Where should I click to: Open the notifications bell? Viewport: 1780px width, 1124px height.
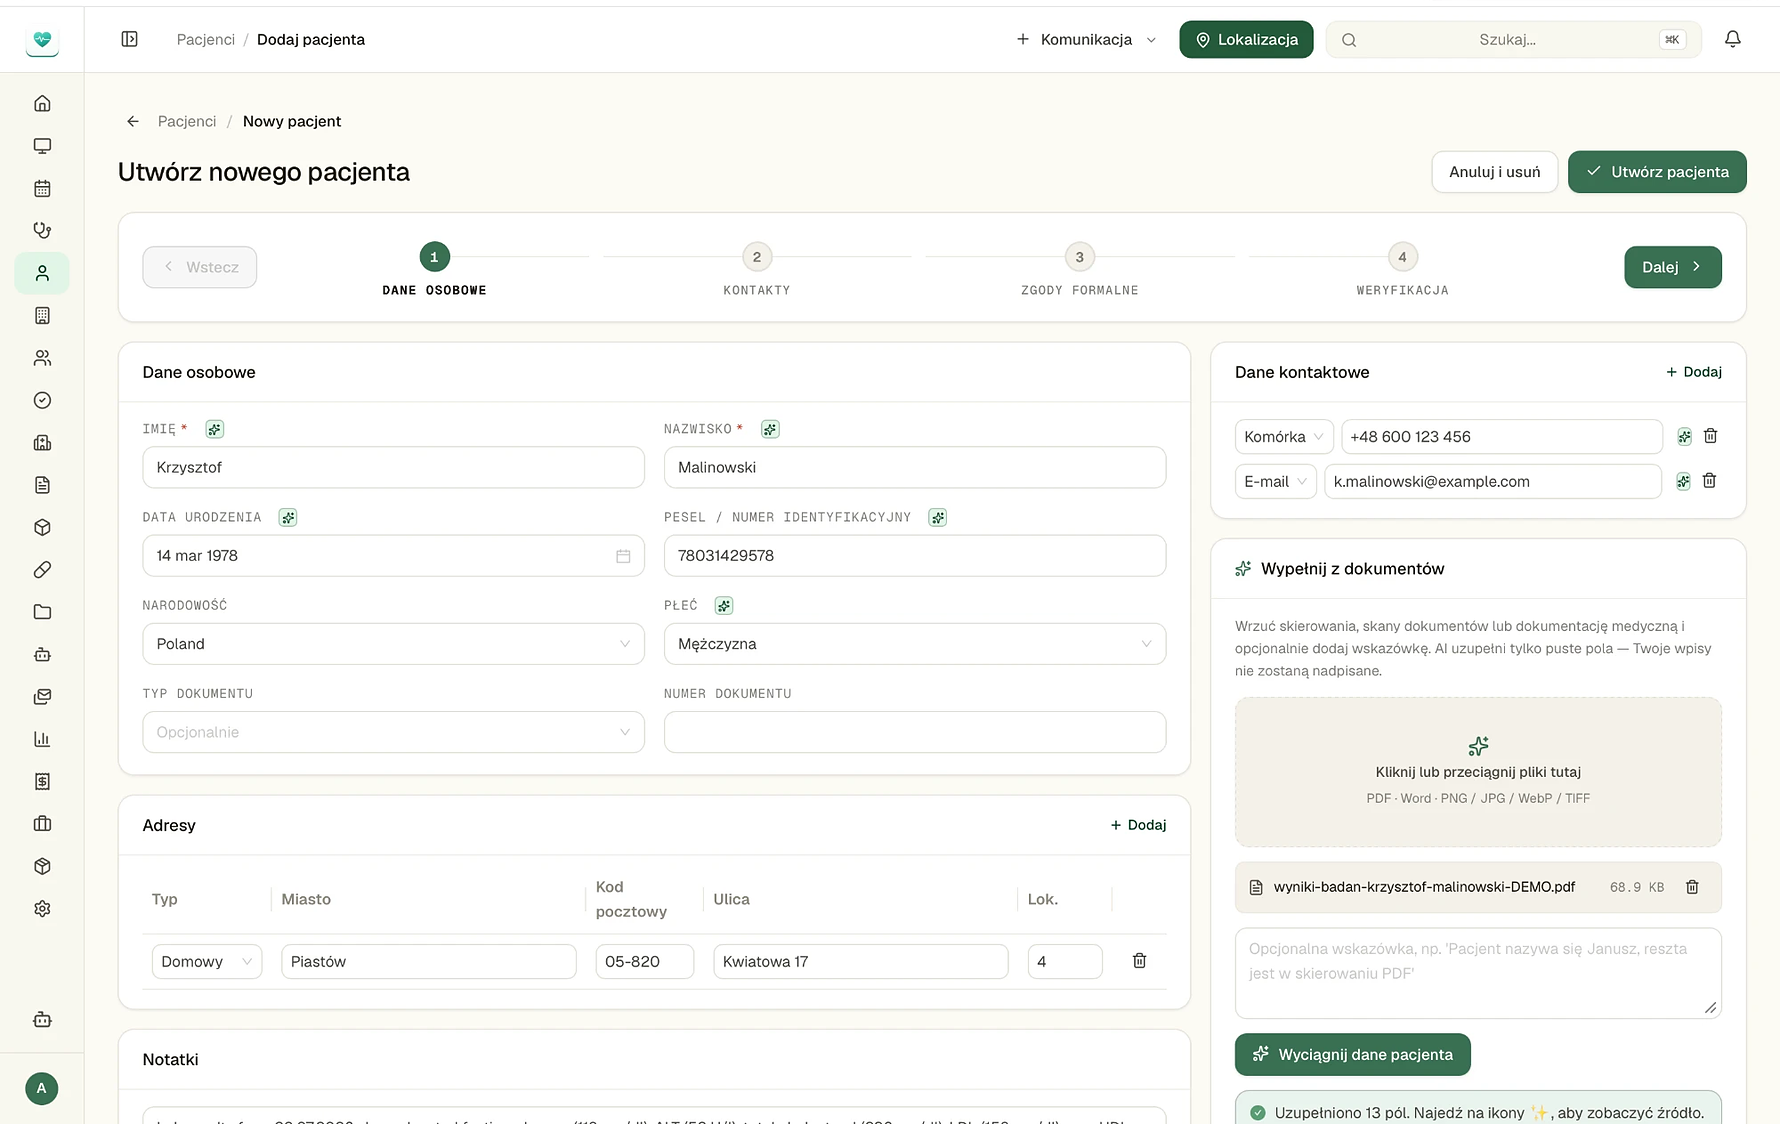click(x=1733, y=39)
